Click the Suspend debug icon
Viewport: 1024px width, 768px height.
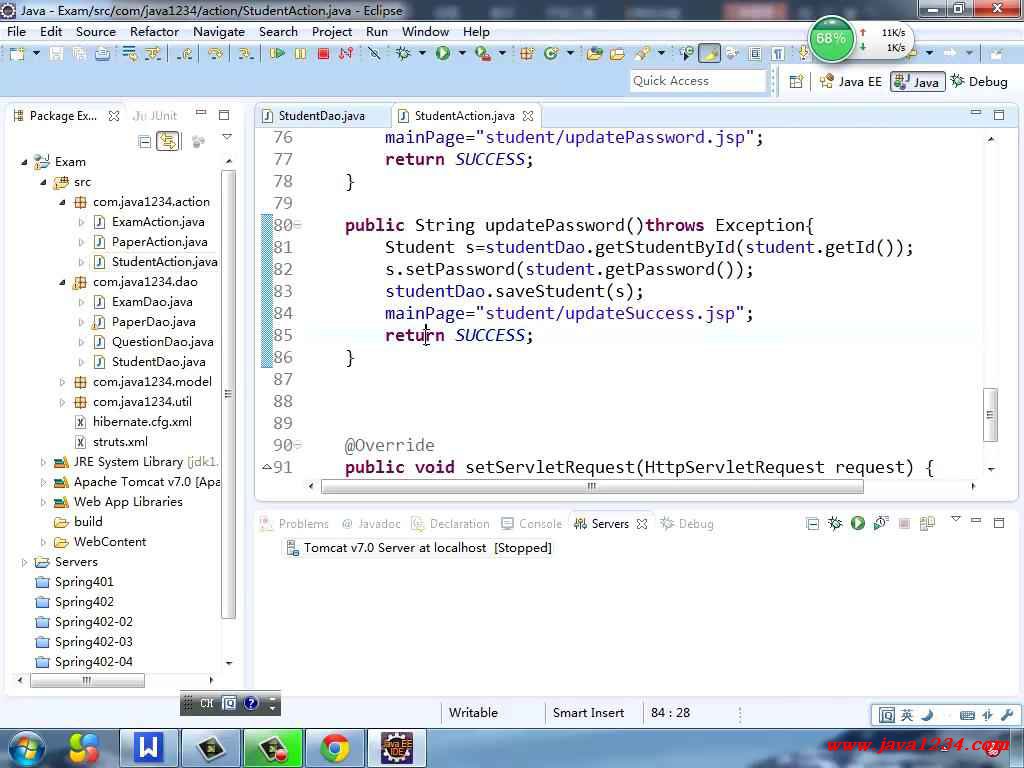[300, 54]
